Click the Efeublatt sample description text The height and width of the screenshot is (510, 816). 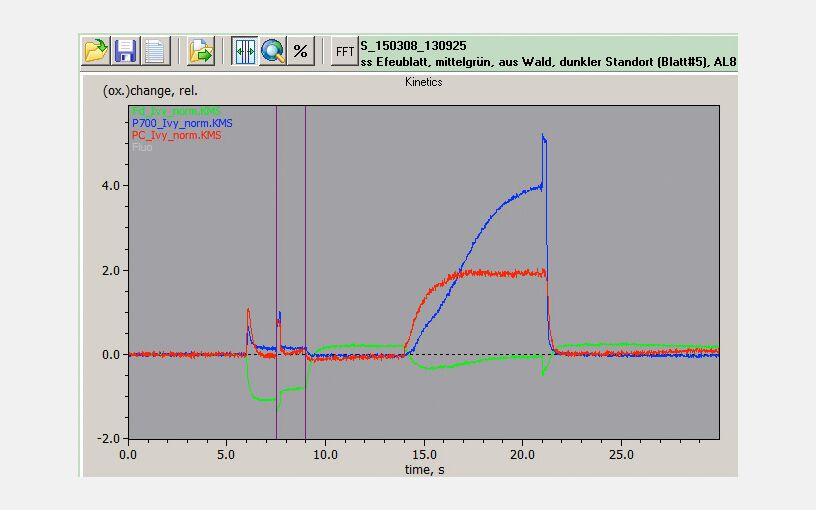pyautogui.click(x=549, y=62)
